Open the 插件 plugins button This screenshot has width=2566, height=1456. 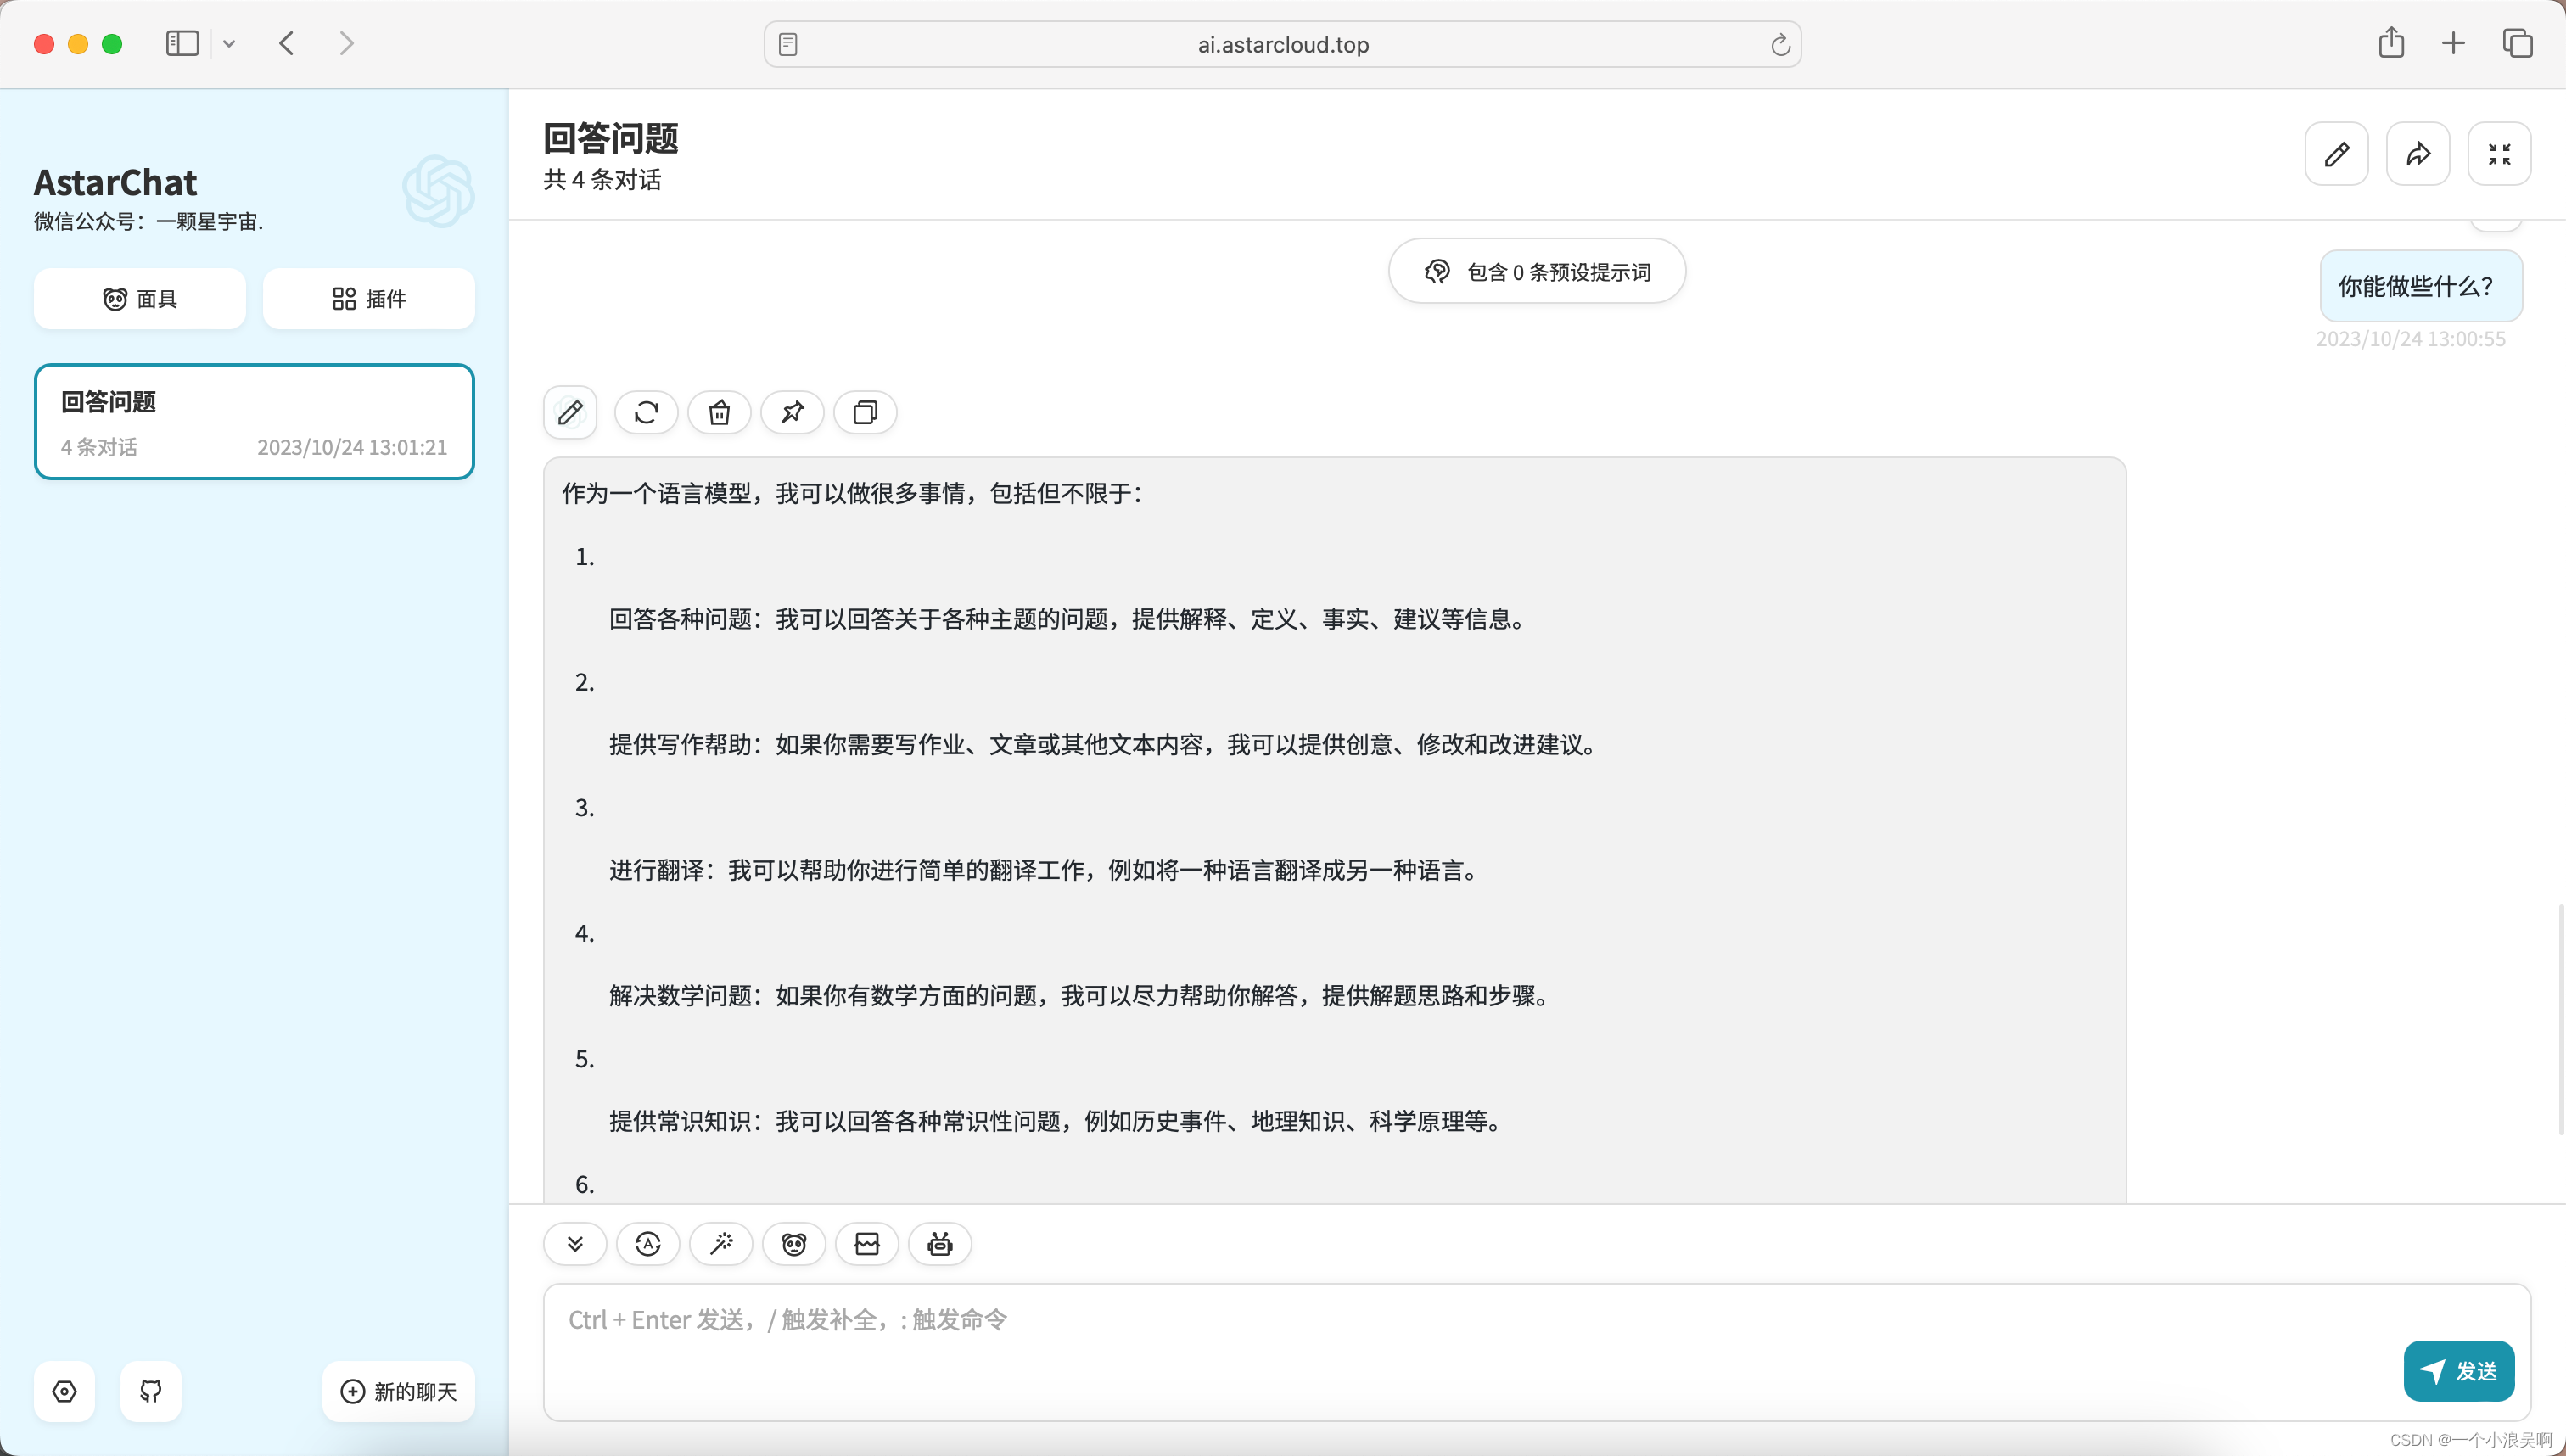tap(369, 298)
